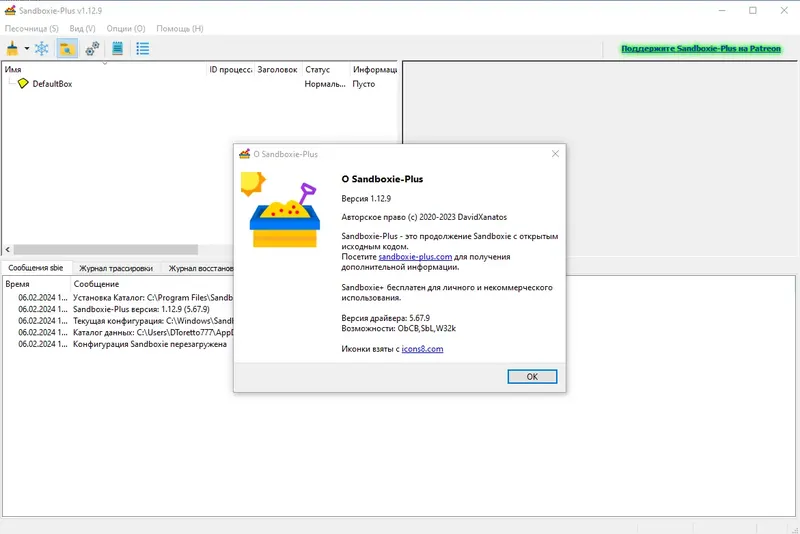Viewport: 800px width, 534px height.
Task: Click the bulleted list toolbar icon
Action: pyautogui.click(x=143, y=48)
